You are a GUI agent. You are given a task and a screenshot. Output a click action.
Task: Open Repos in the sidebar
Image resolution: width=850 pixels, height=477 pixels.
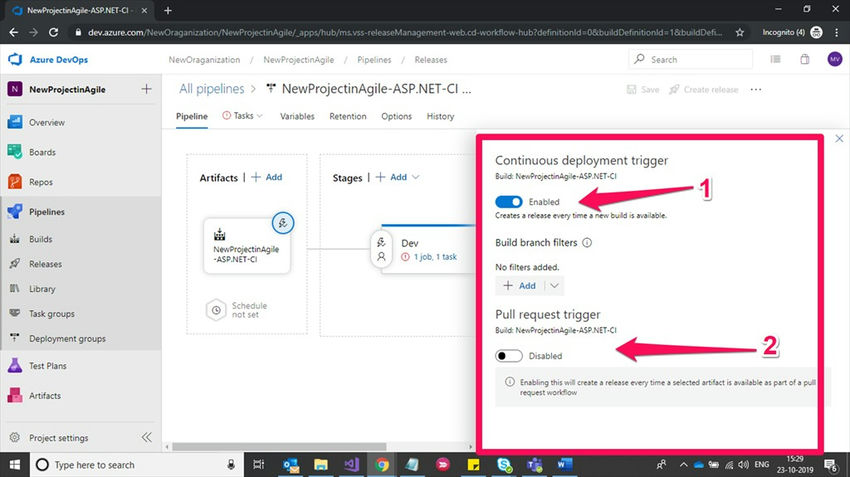[41, 182]
